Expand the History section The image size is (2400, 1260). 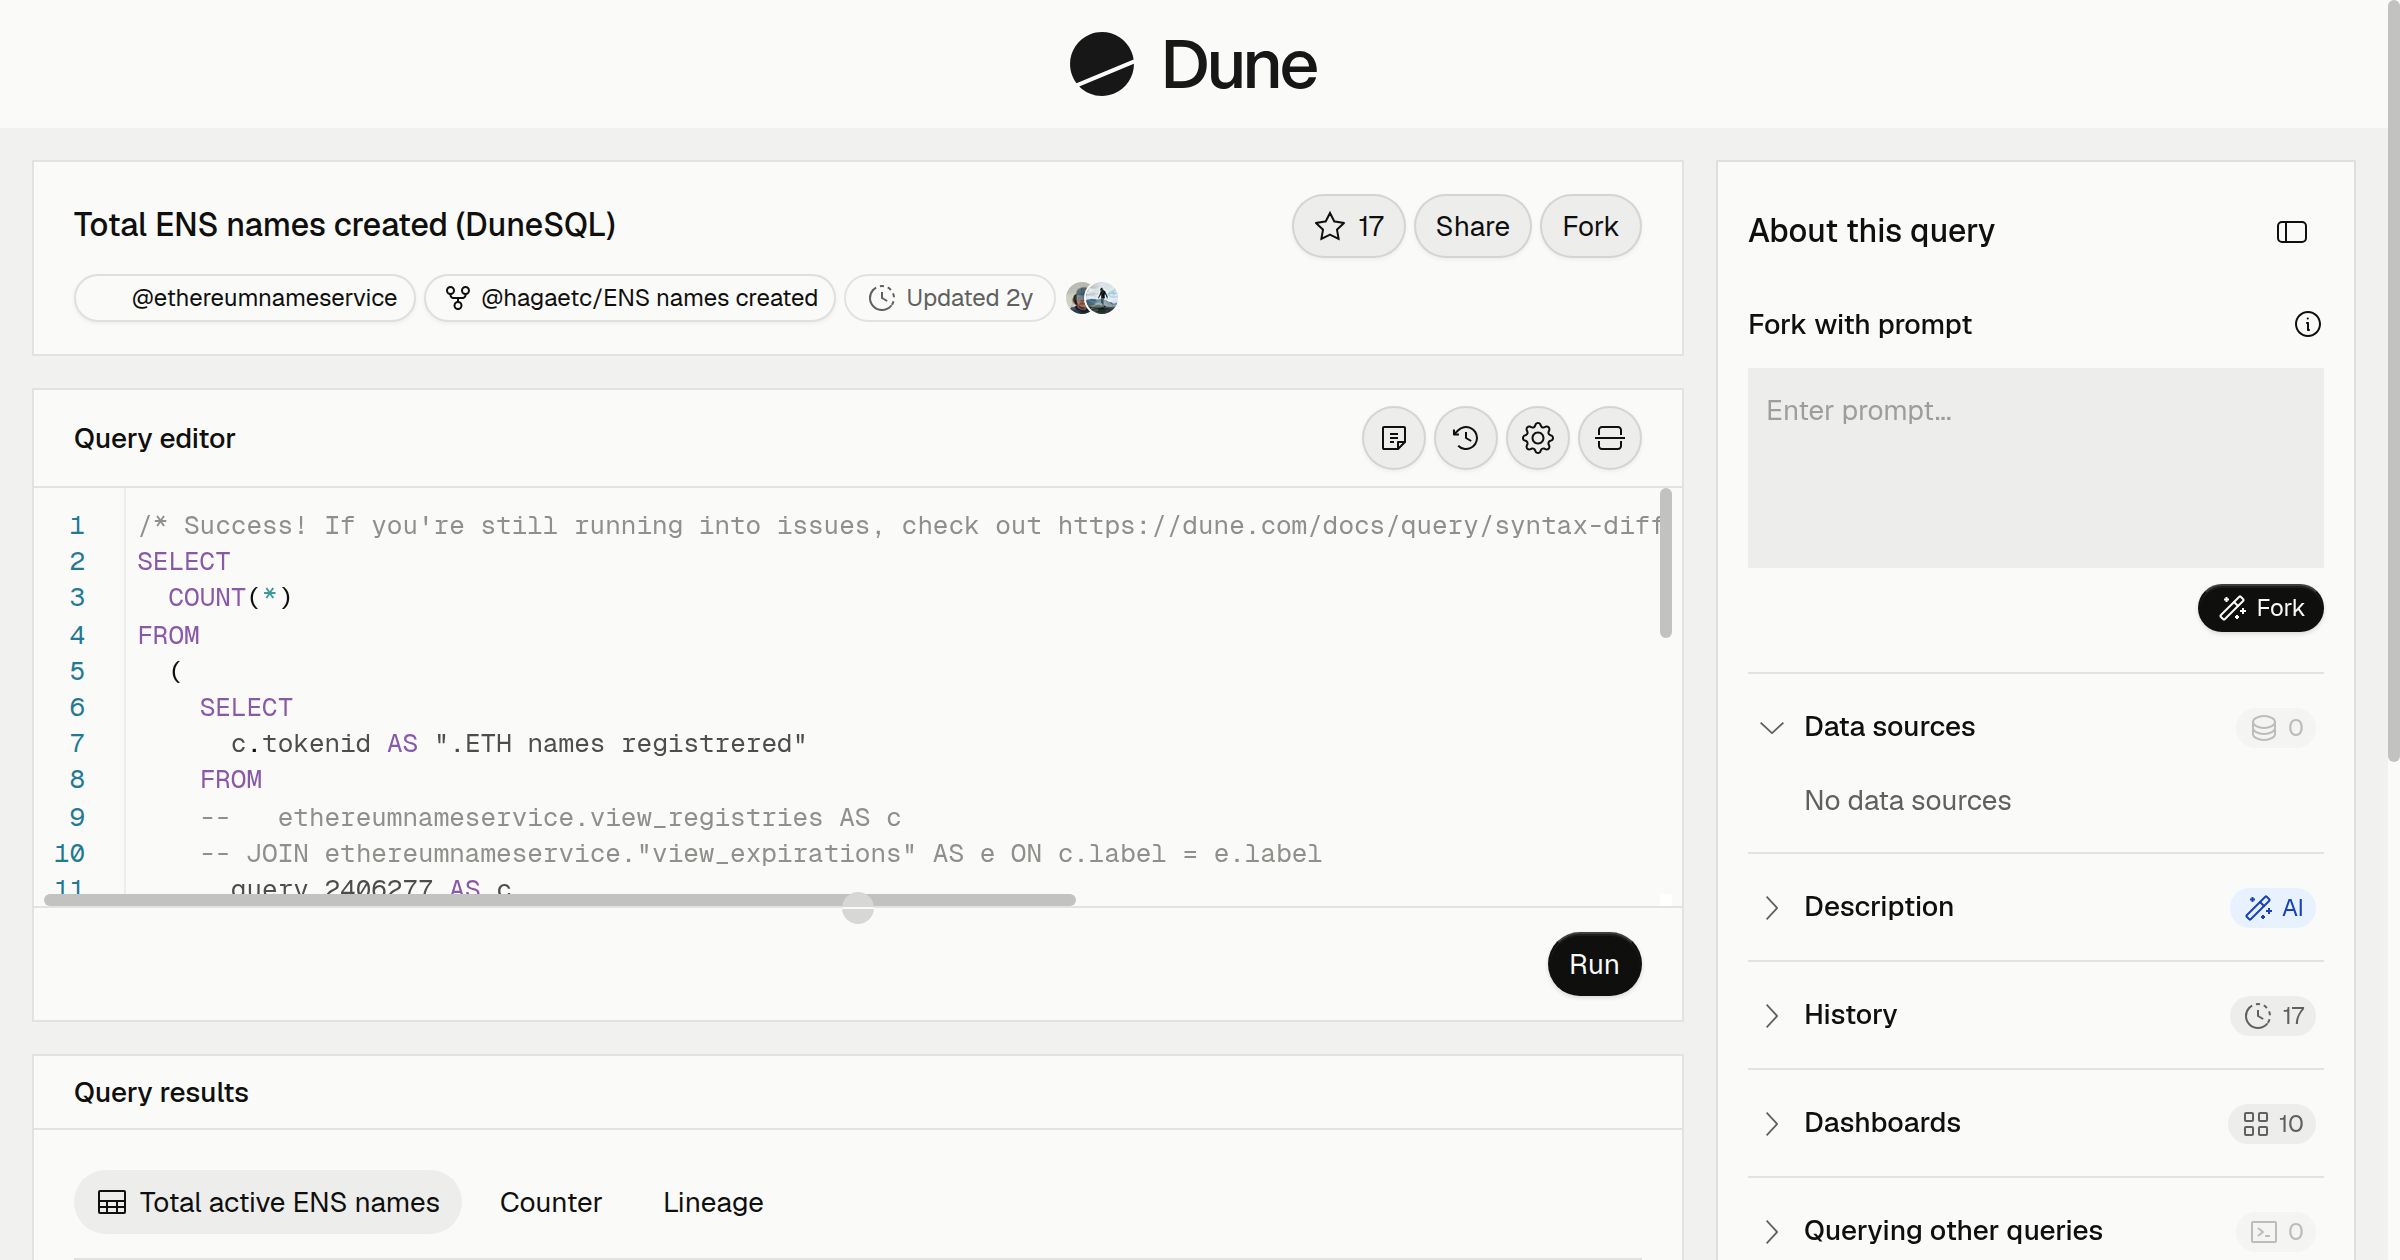[1771, 1015]
